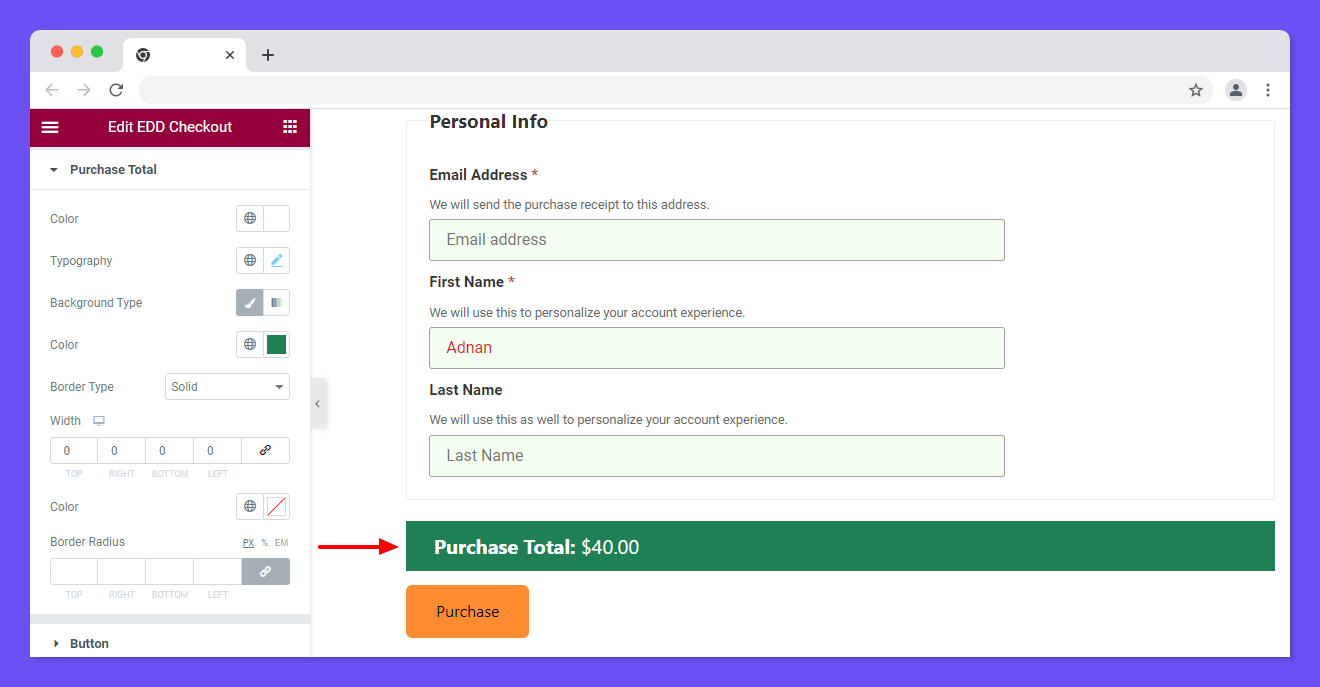Select gradient background type icon
1320x687 pixels.
point(277,303)
